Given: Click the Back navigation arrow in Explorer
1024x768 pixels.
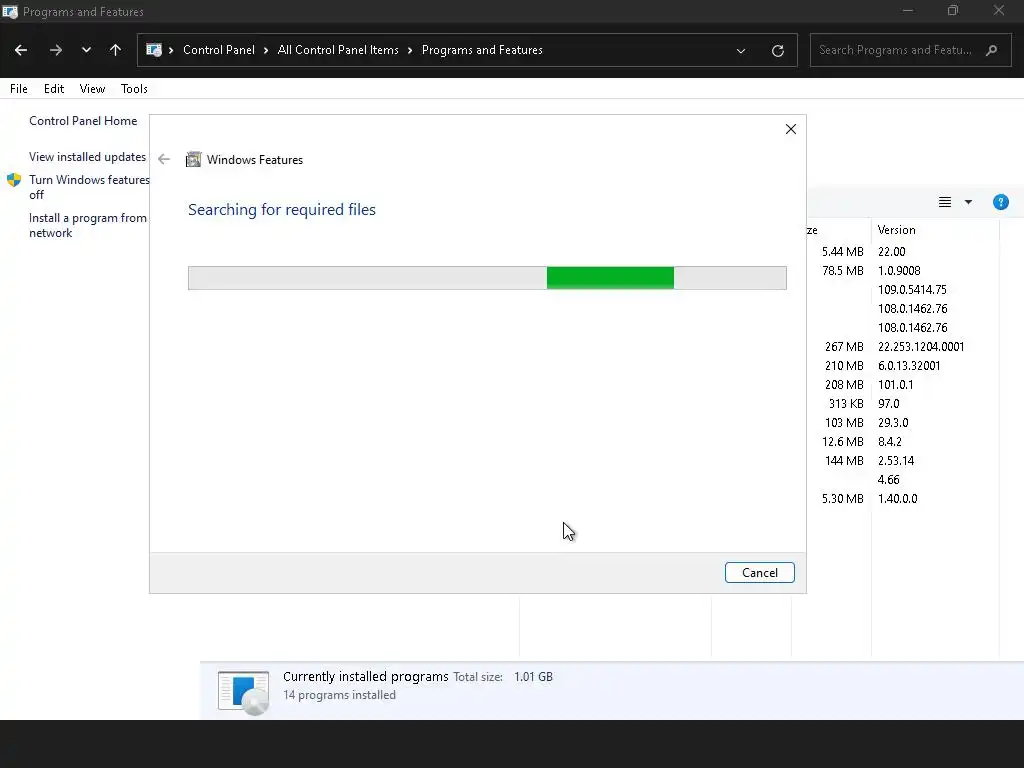Looking at the screenshot, I should point(21,50).
